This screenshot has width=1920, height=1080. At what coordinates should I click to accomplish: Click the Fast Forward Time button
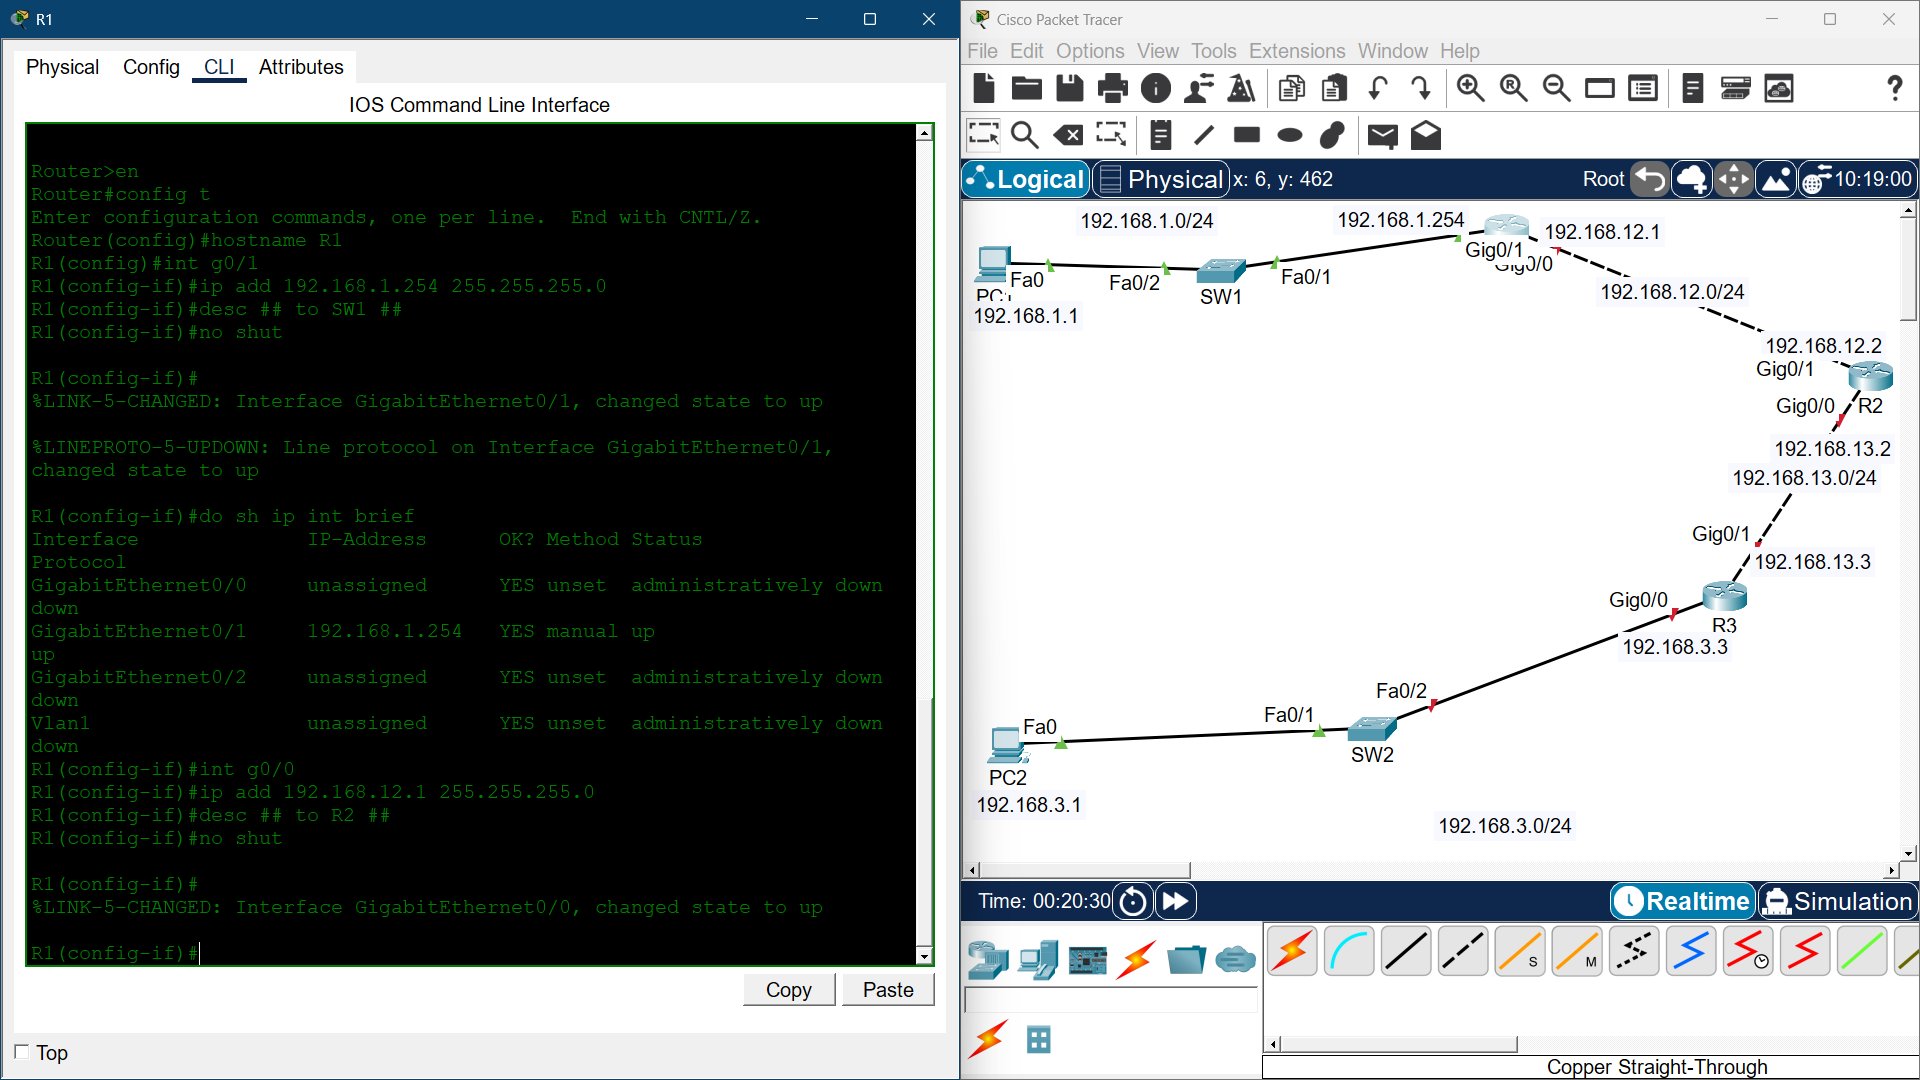[x=1175, y=902]
